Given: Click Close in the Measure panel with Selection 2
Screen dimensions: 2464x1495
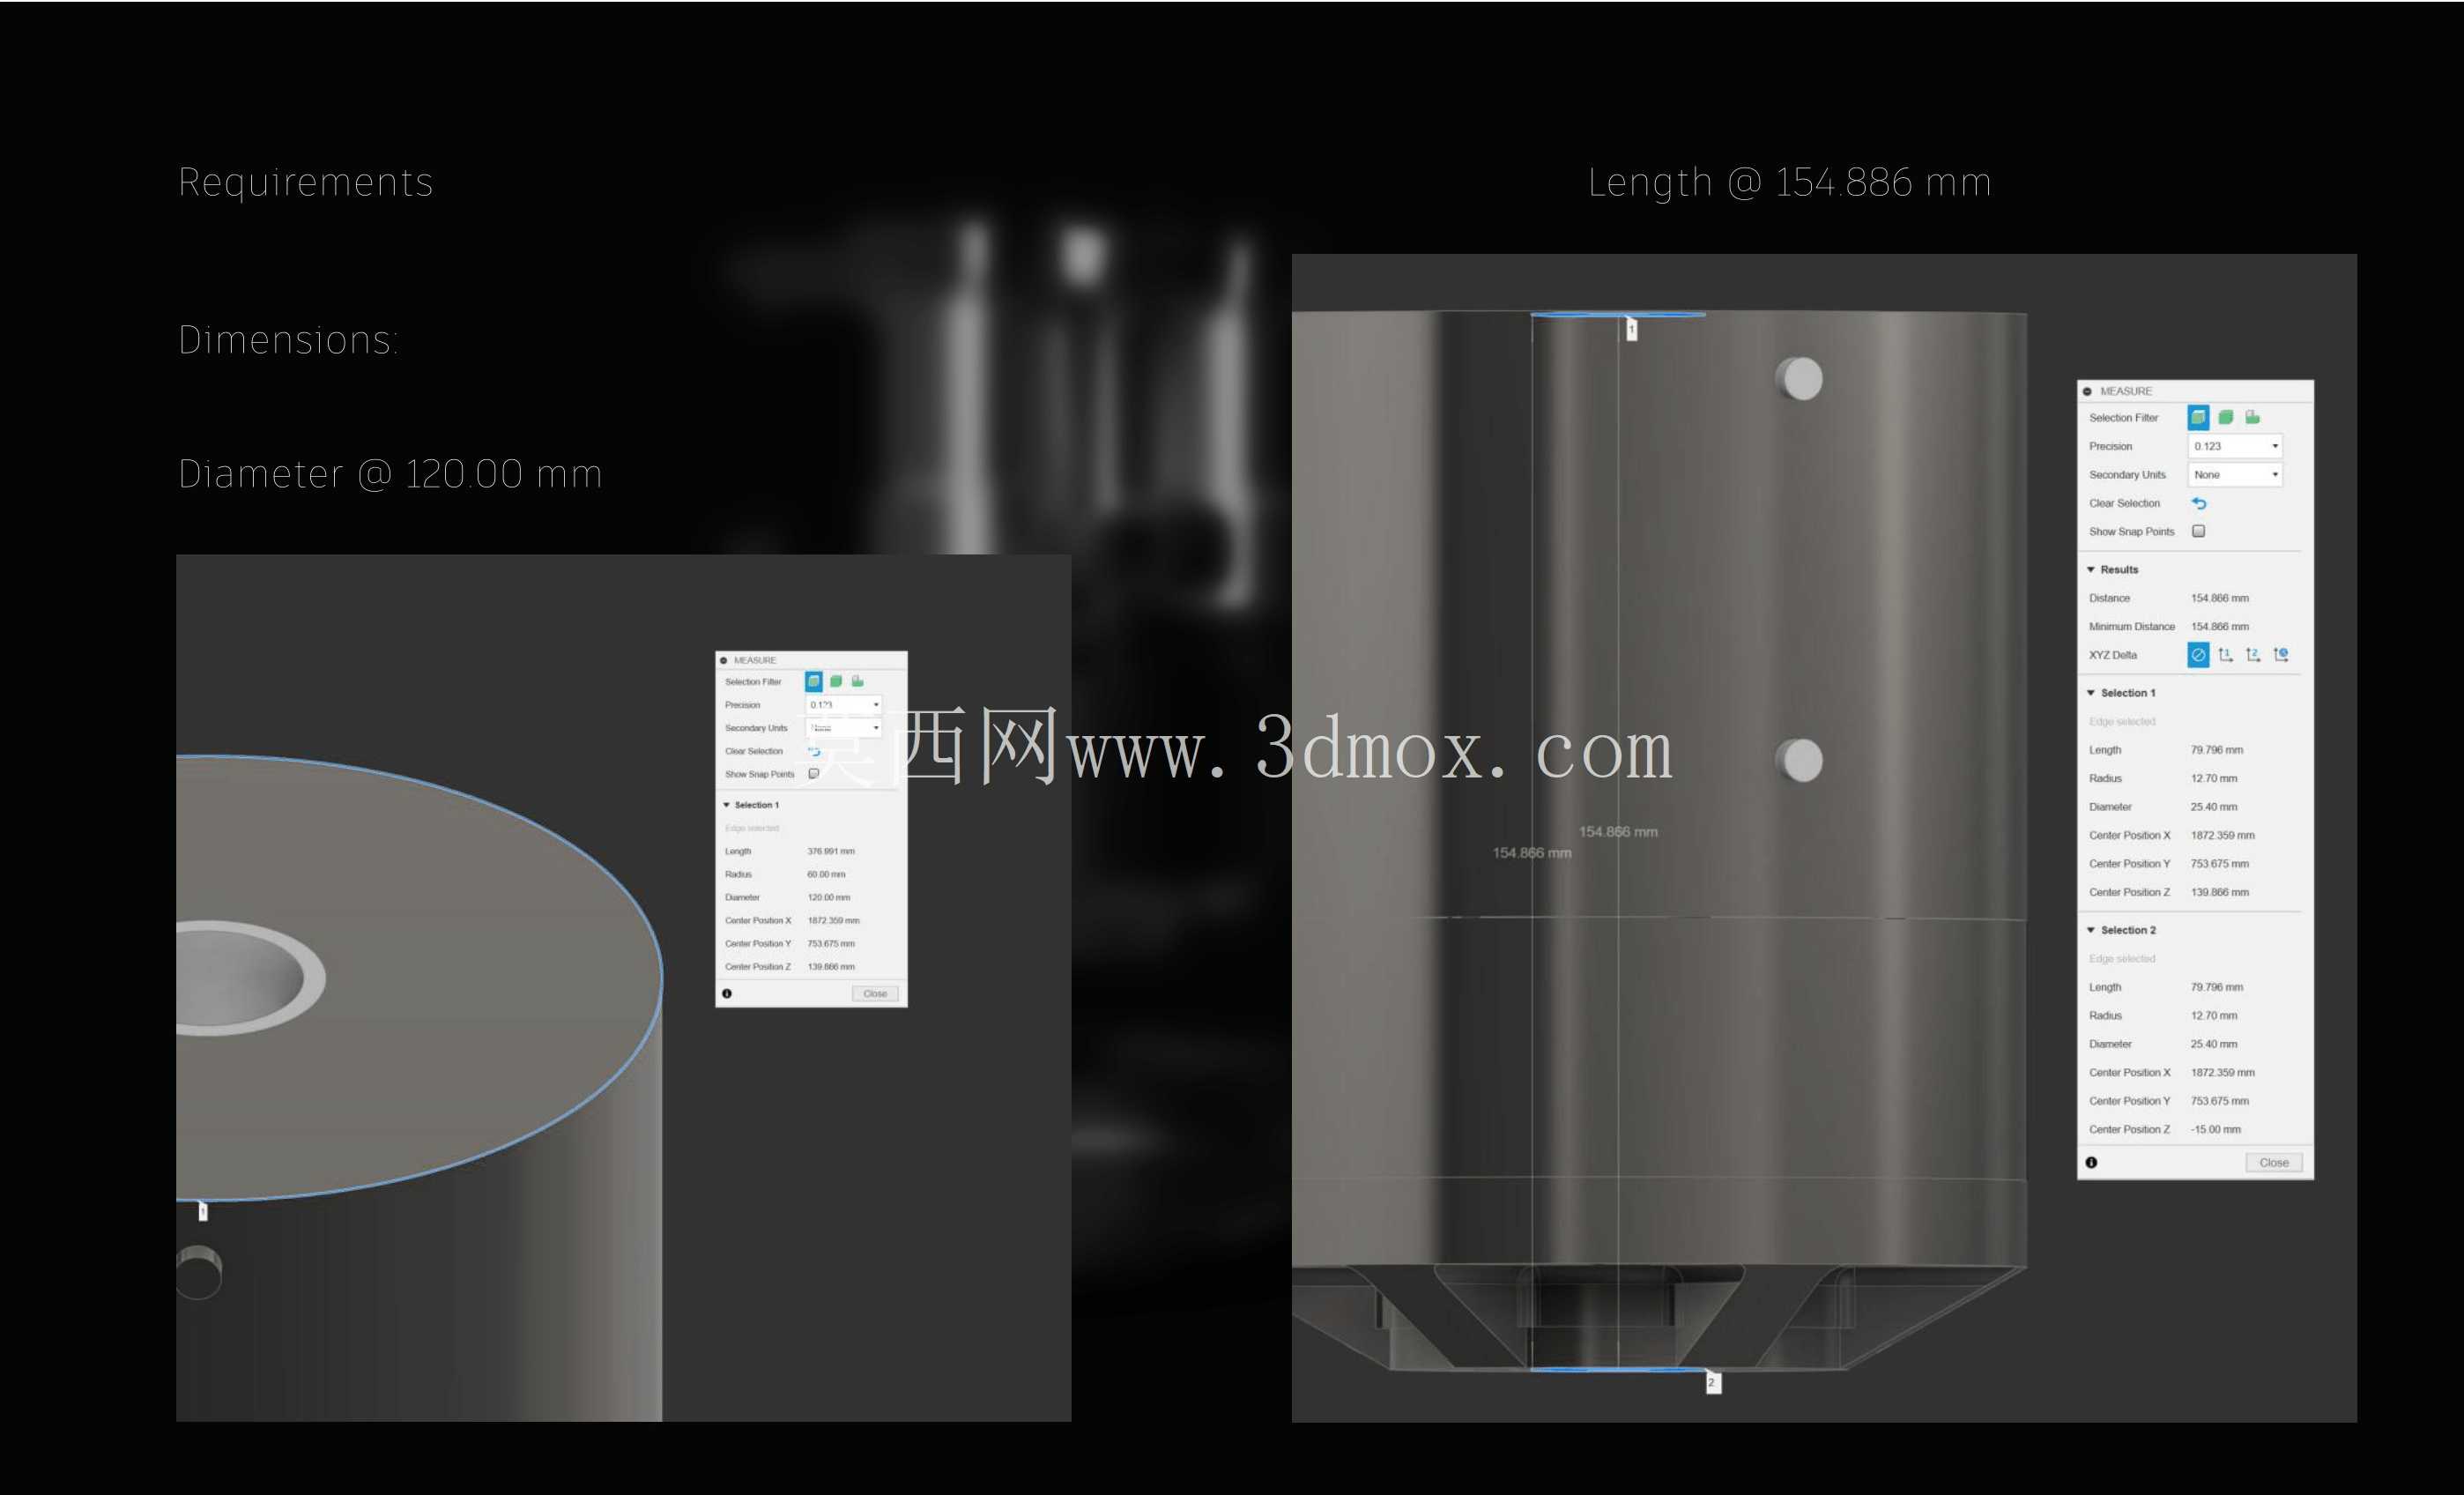Looking at the screenshot, I should pos(2274,1162).
